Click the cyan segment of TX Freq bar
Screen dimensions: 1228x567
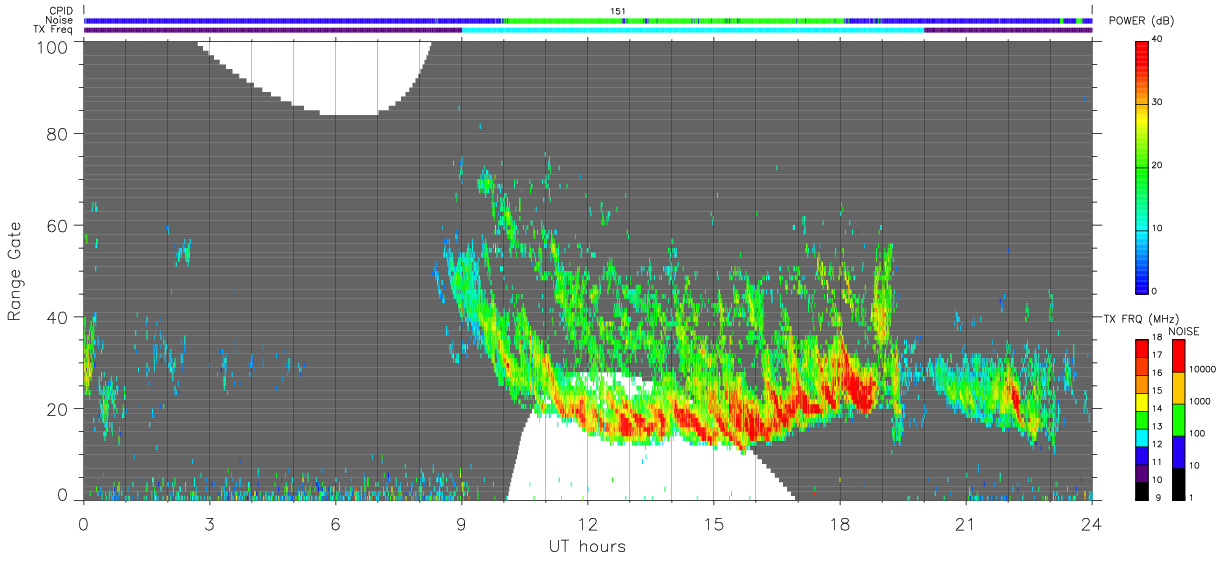tap(693, 30)
